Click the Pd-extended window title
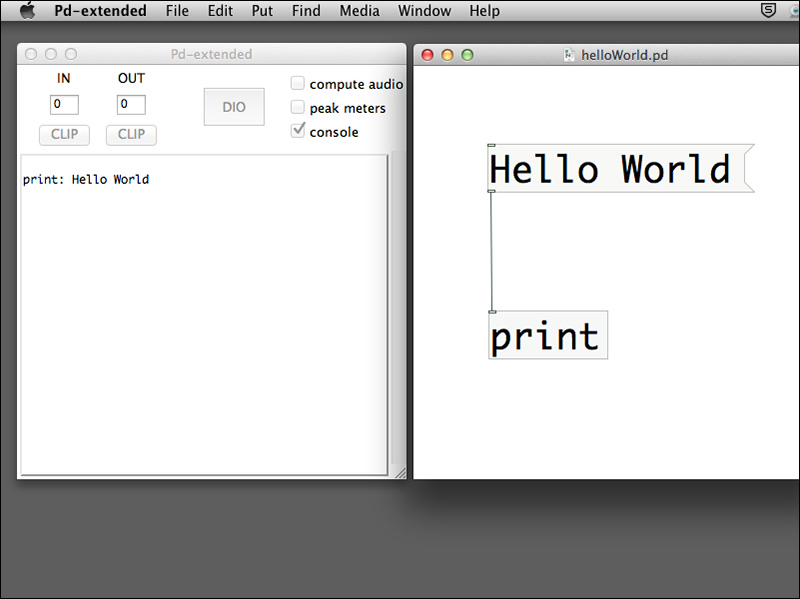The width and height of the screenshot is (800, 599). [x=211, y=54]
